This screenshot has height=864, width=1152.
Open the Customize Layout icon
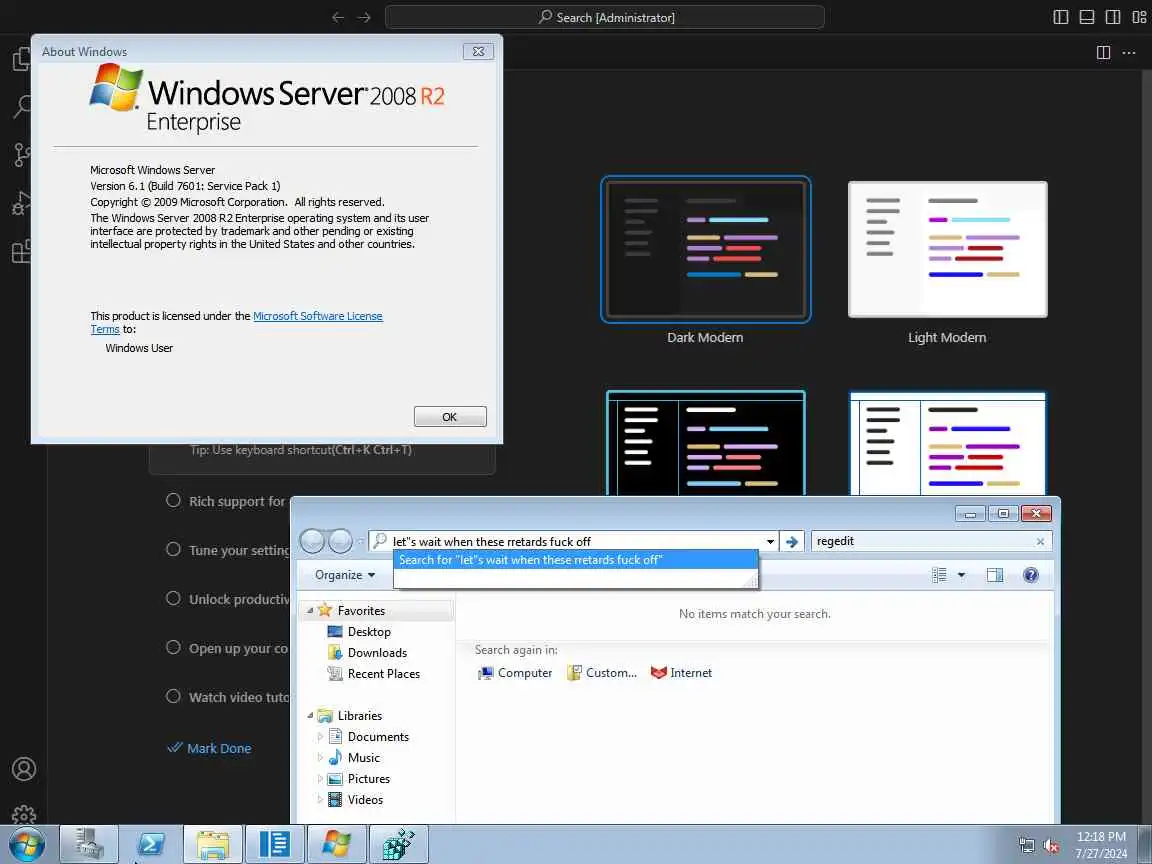coord(1140,17)
